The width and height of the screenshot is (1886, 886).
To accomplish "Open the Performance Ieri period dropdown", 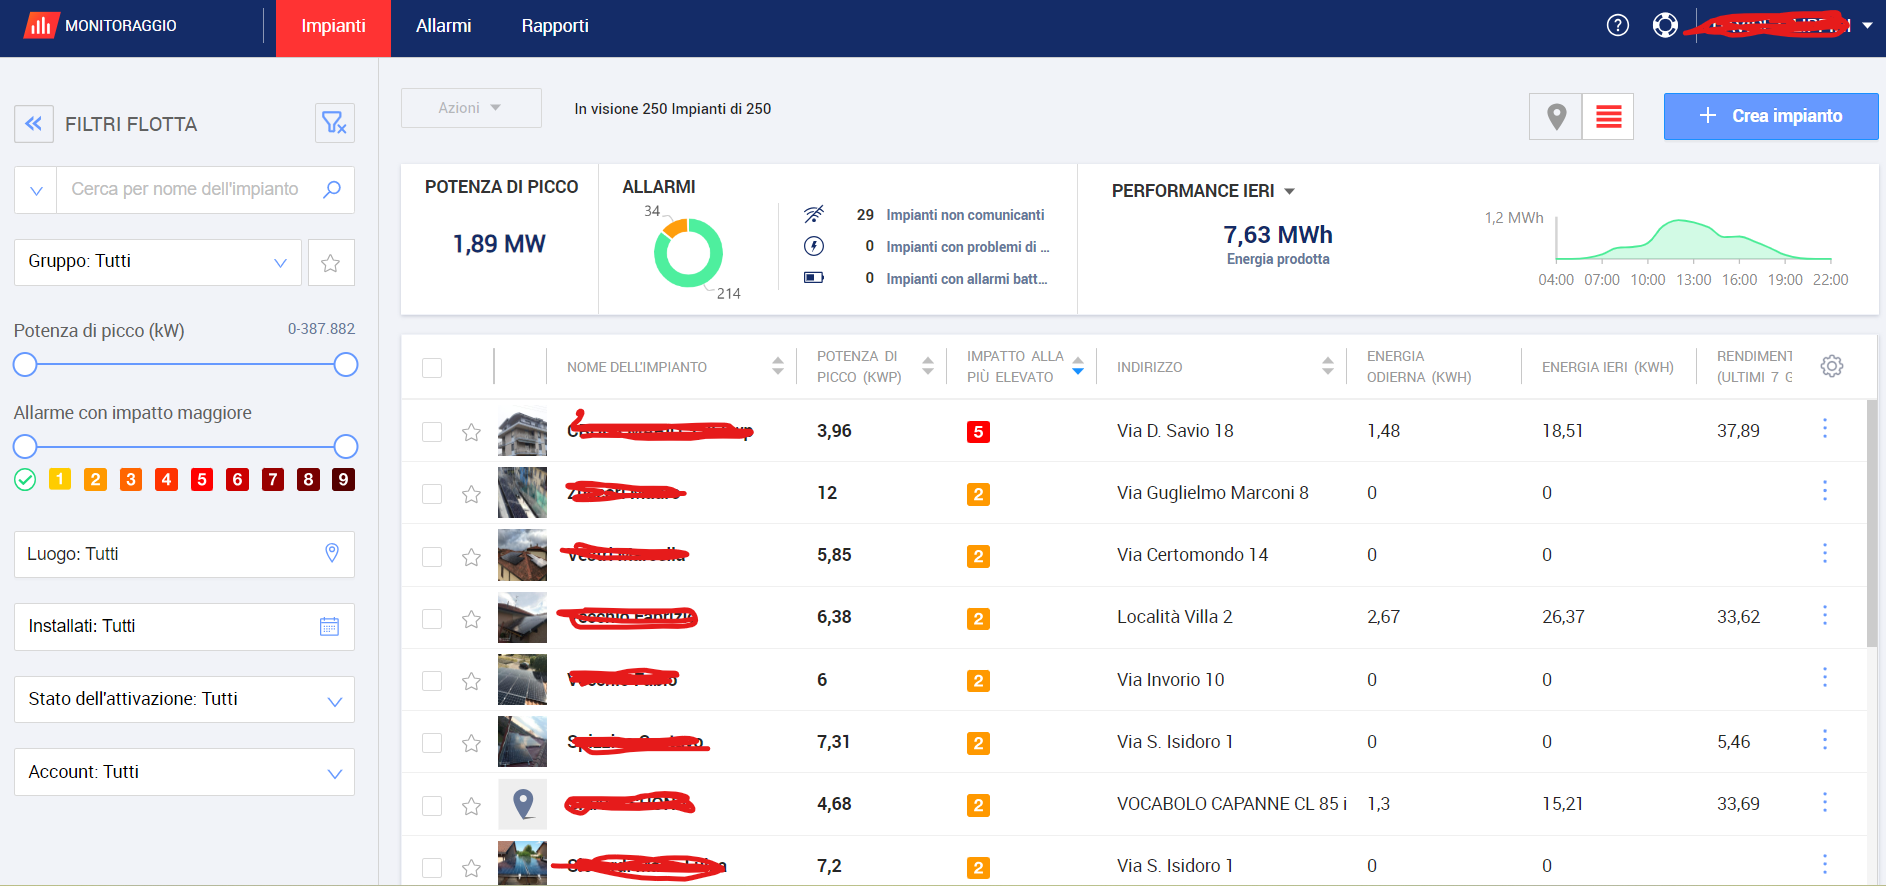I will click(1289, 191).
